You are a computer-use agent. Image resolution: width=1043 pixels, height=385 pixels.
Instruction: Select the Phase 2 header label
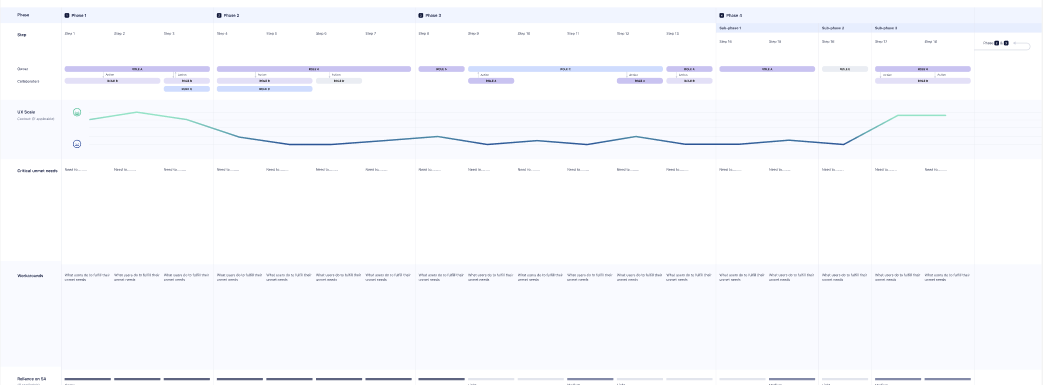(231, 15)
